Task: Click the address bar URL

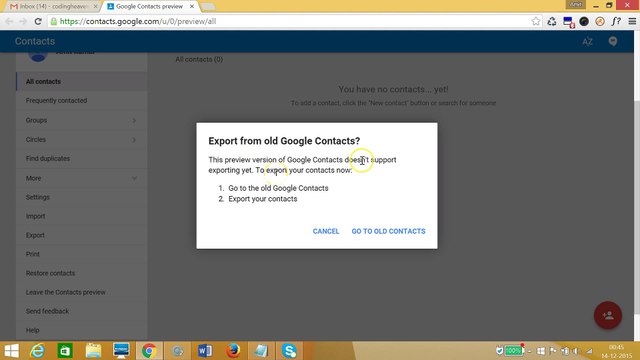Action: [x=138, y=21]
